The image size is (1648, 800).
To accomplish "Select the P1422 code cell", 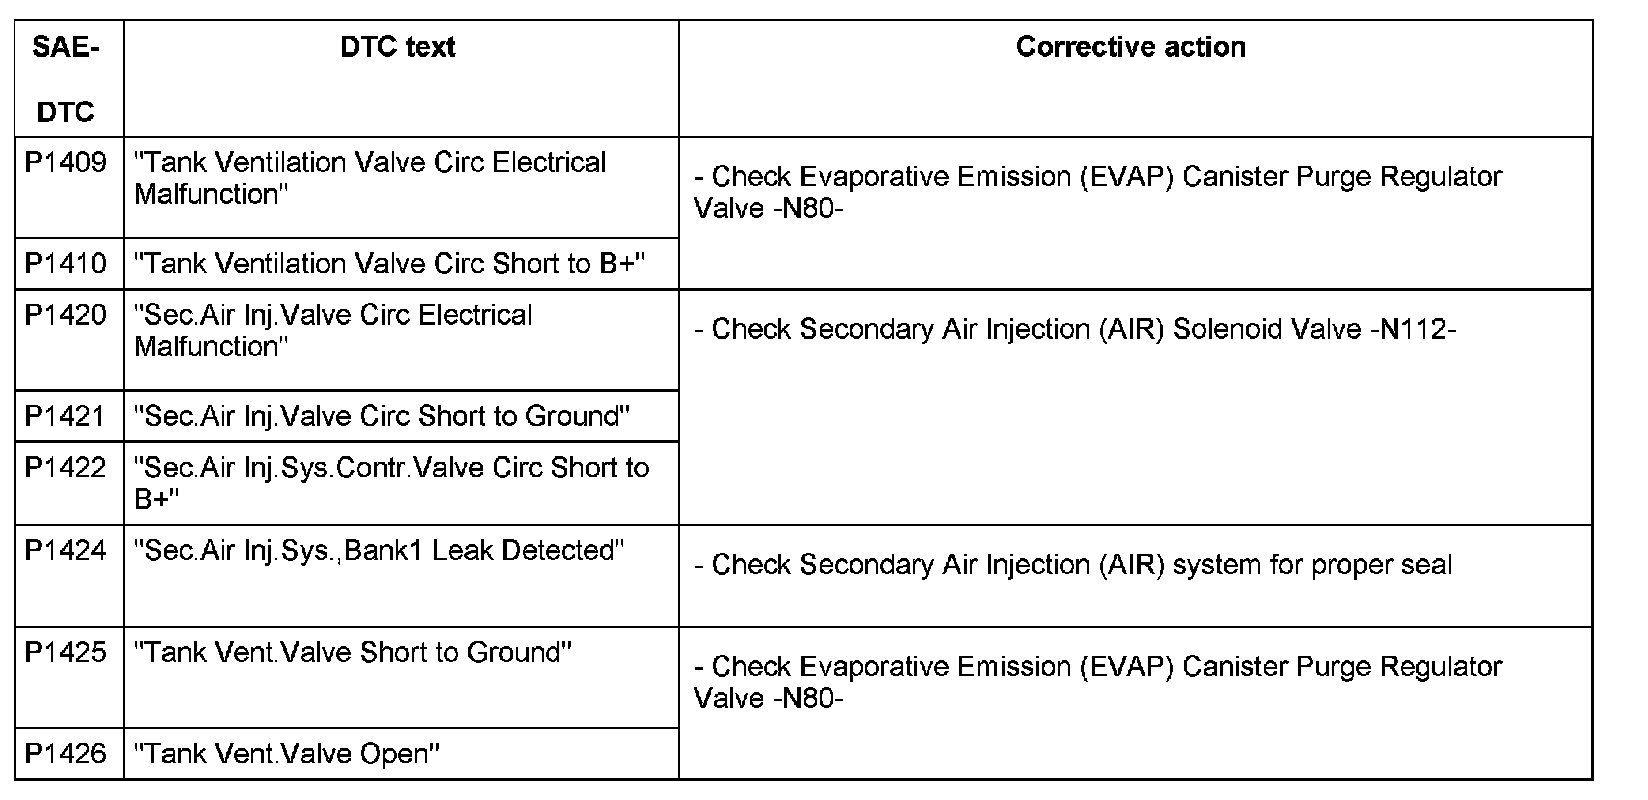I will click(x=66, y=468).
